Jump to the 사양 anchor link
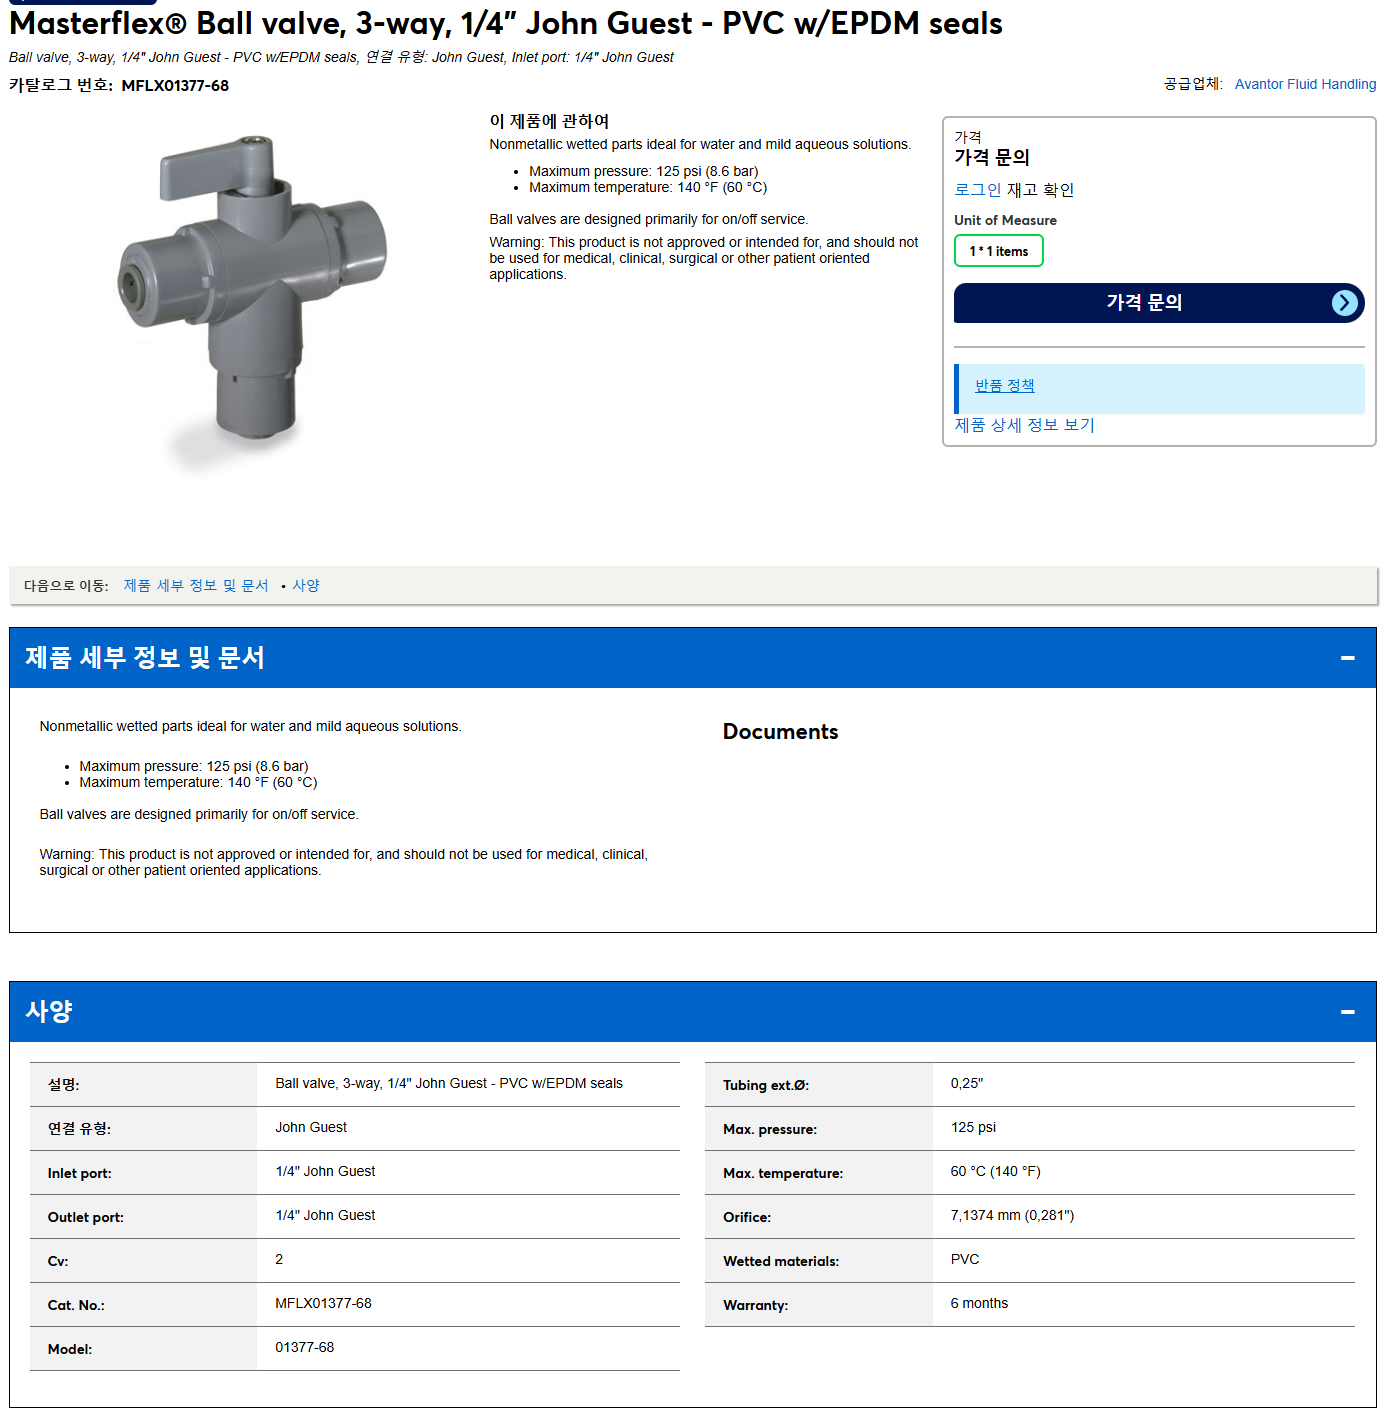The width and height of the screenshot is (1384, 1428). [306, 586]
